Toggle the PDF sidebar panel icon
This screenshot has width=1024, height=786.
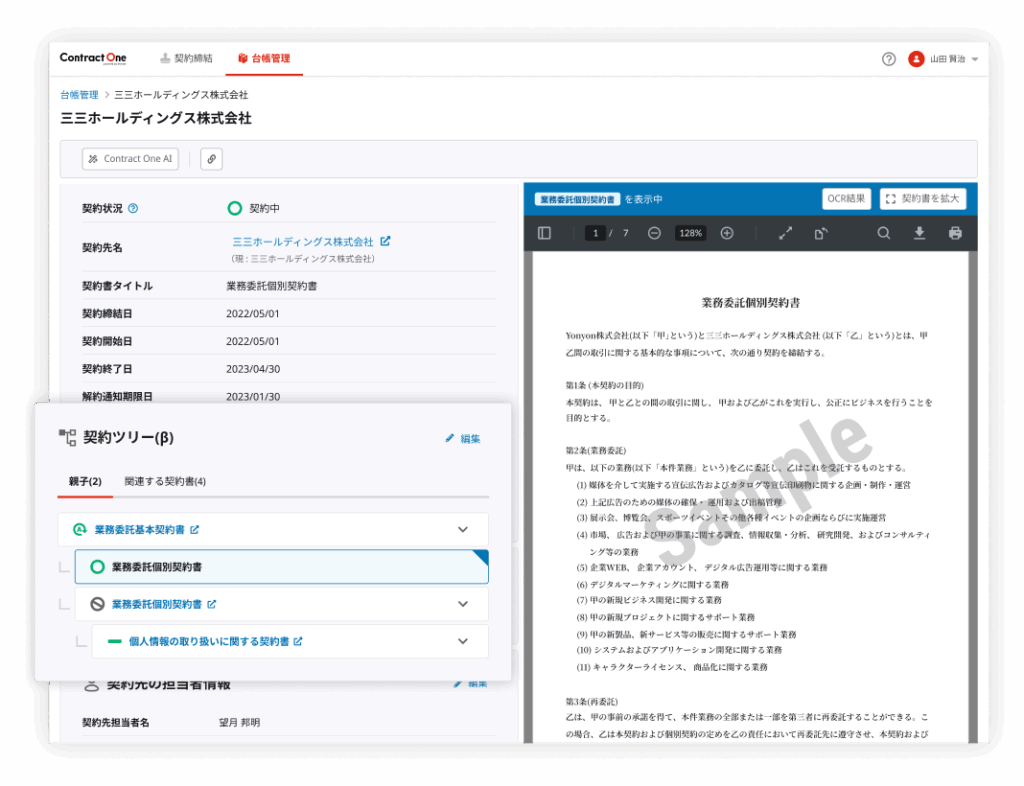click(x=545, y=233)
